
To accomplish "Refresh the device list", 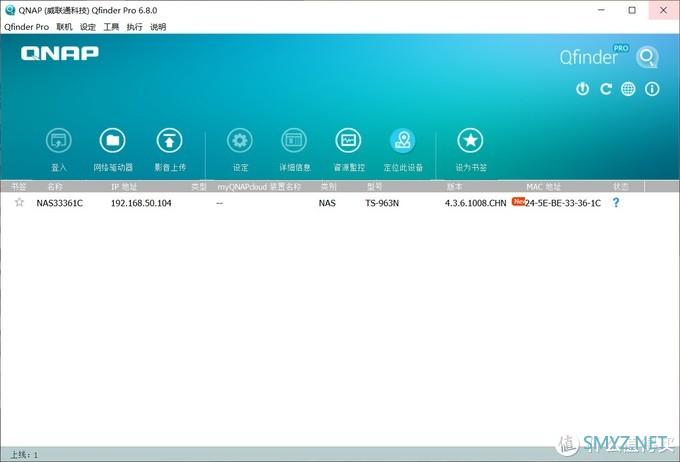I will pos(606,89).
